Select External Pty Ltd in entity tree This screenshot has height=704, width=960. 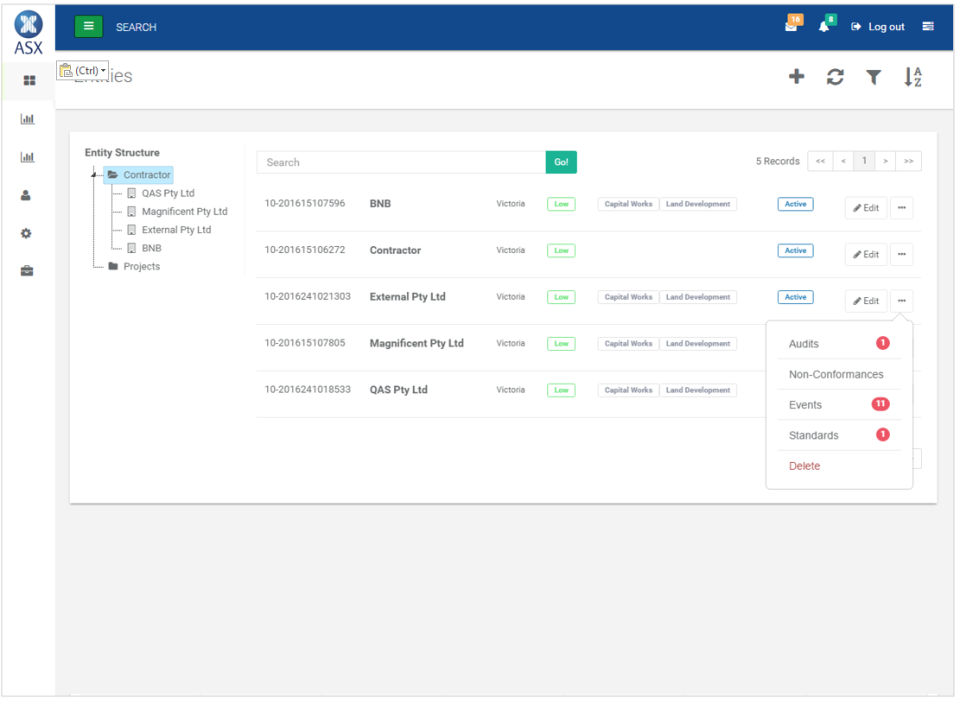tap(176, 230)
